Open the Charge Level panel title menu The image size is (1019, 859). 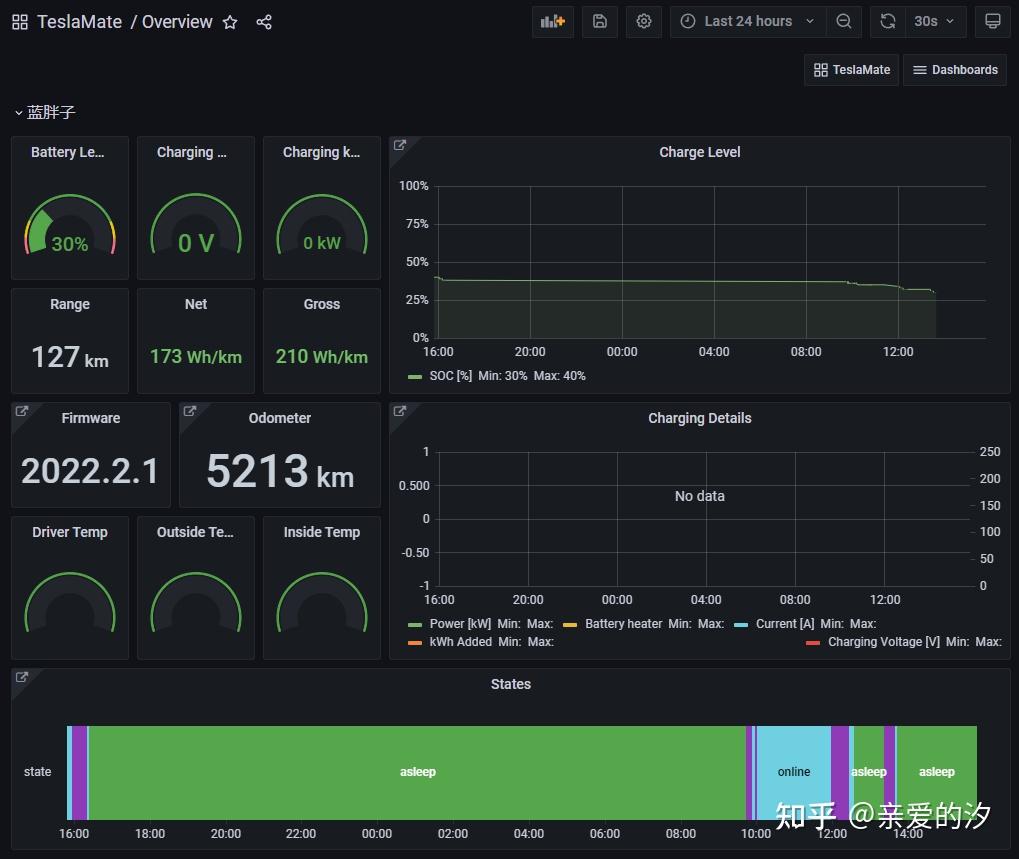pos(699,153)
